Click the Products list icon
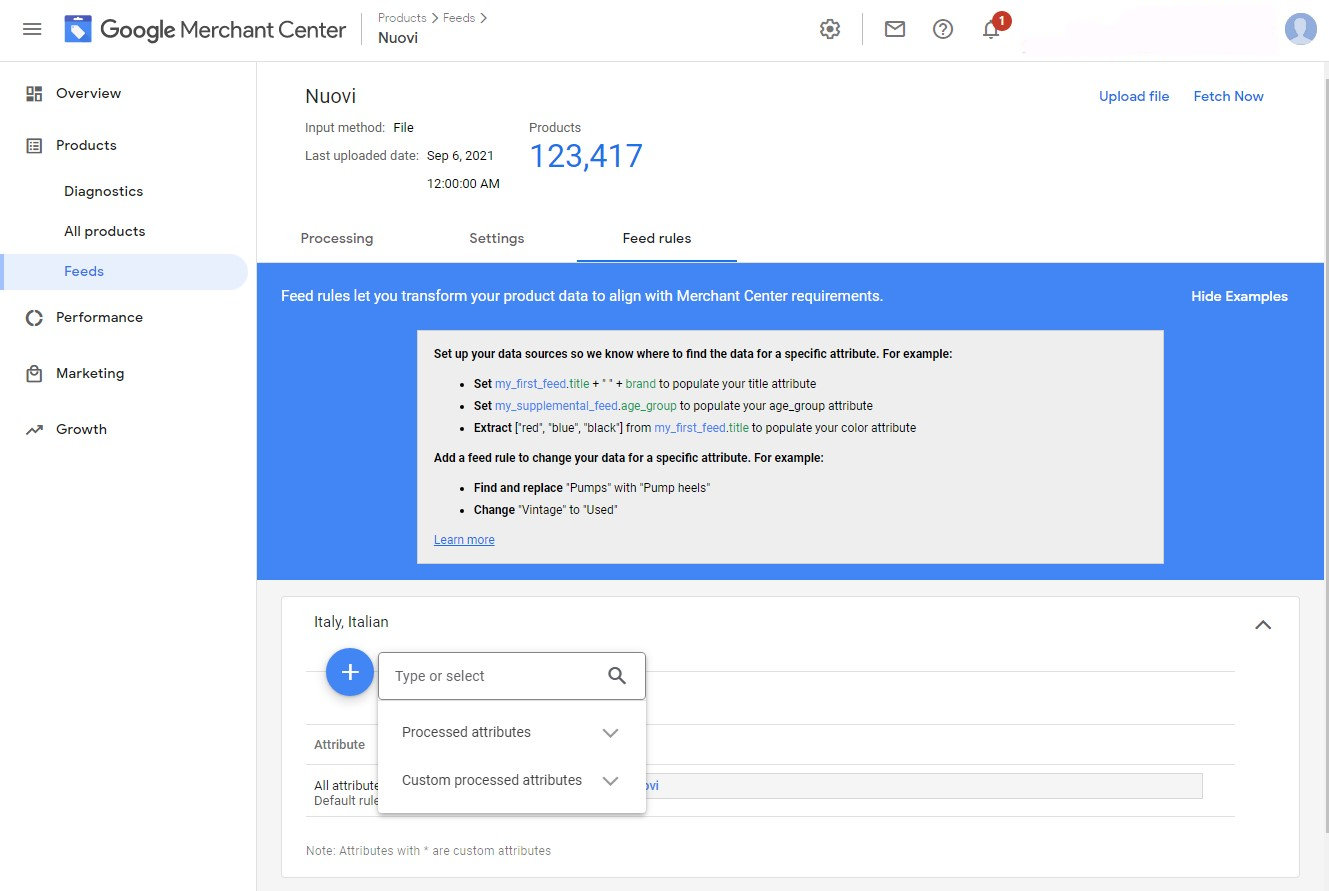 tap(34, 146)
